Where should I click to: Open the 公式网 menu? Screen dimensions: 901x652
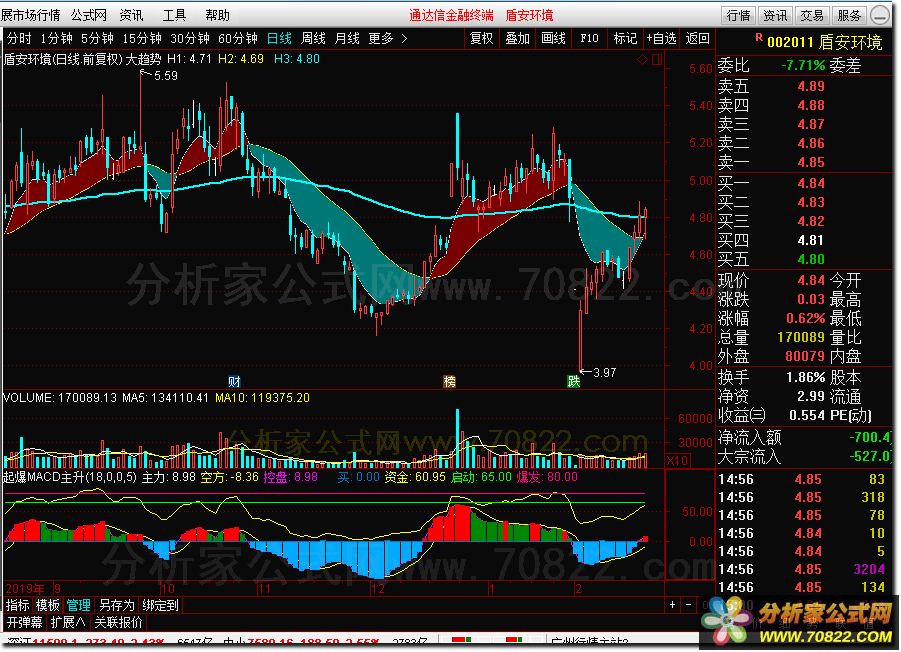coord(88,15)
